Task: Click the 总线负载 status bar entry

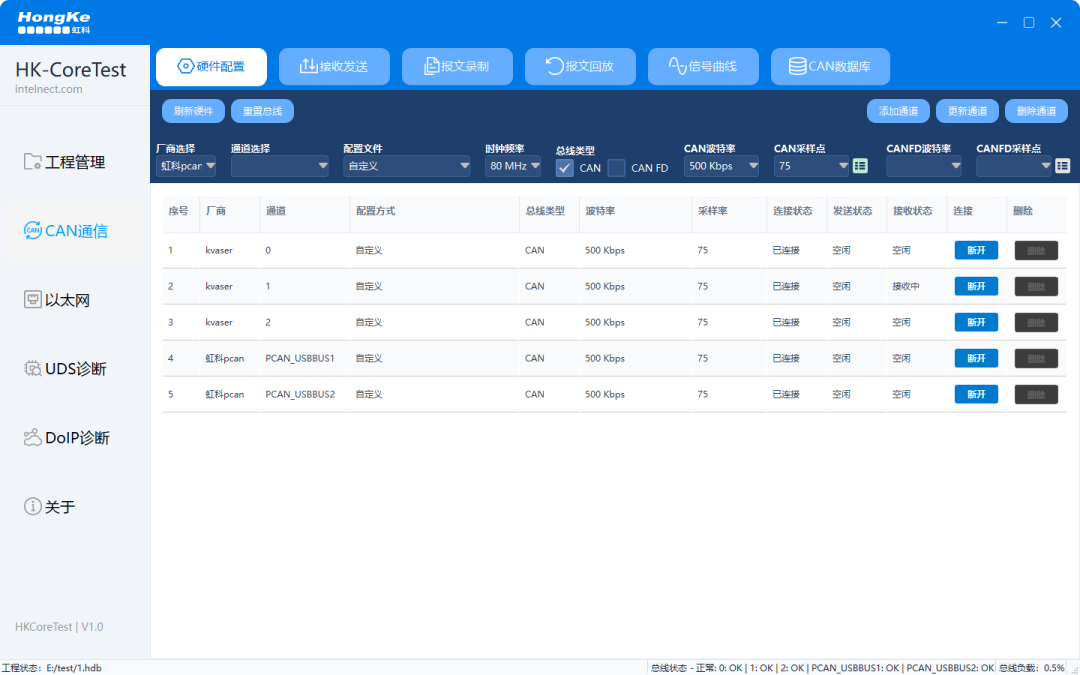Action: coord(1031,668)
